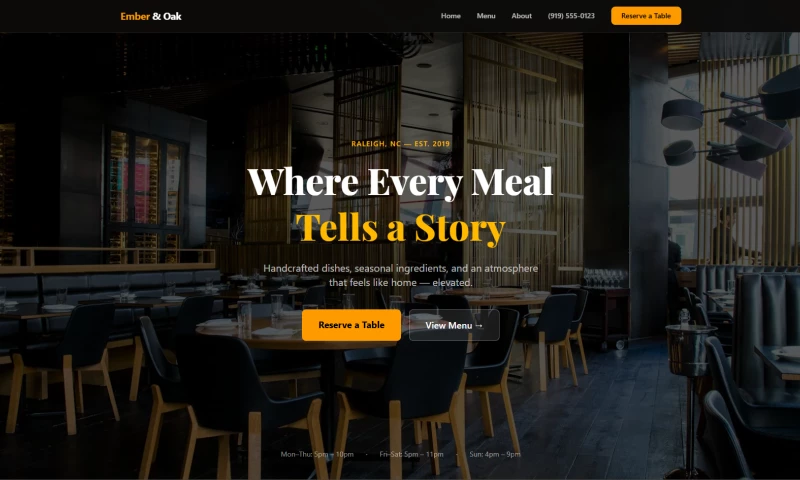Click the Handcrafted dishes description paragraph
The image size is (800, 480).
(x=401, y=275)
